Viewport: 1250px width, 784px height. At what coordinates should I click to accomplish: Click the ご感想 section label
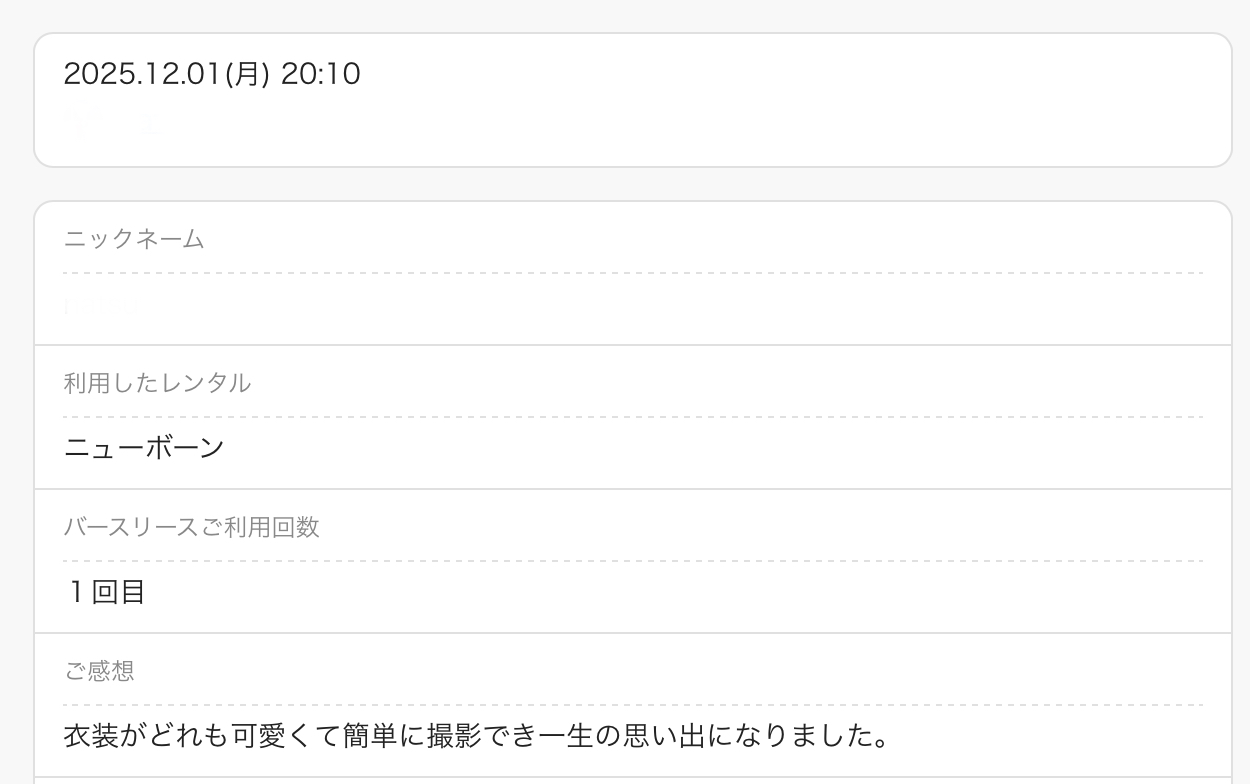tap(99, 671)
